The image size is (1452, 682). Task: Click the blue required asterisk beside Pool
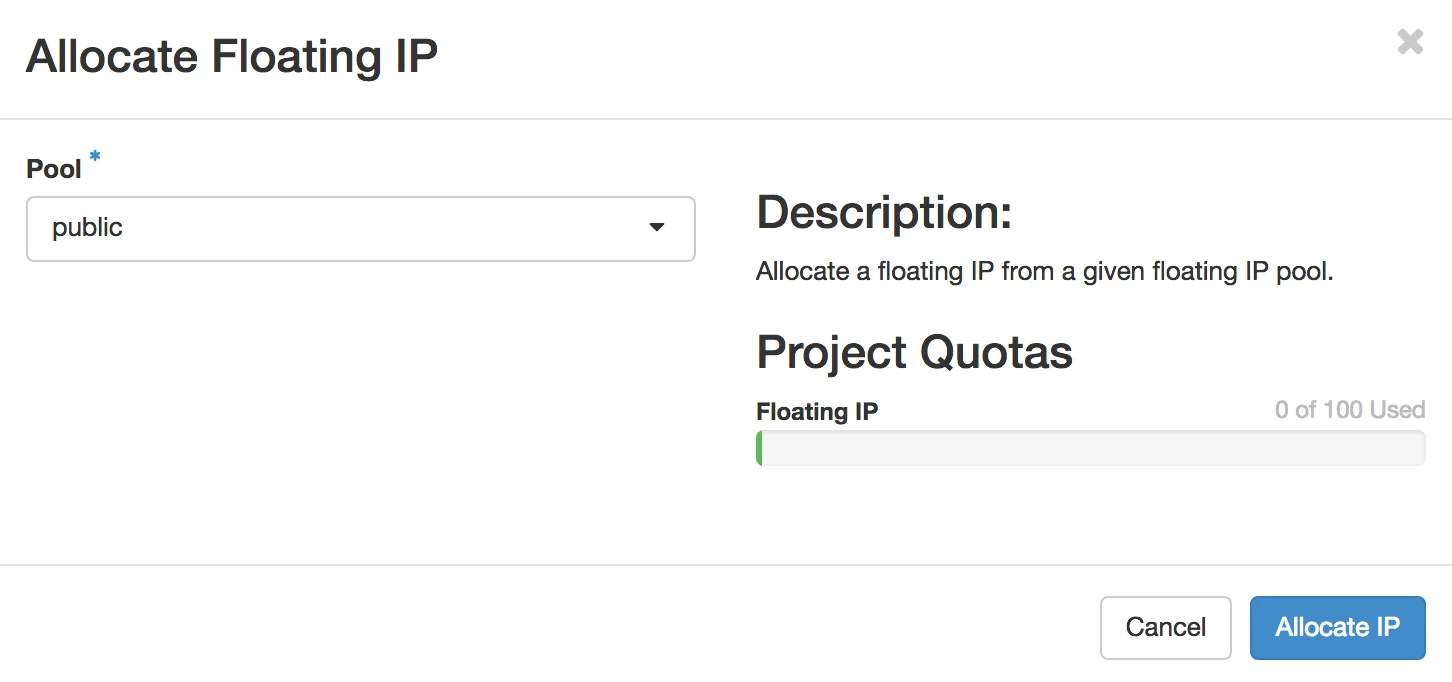pos(95,157)
